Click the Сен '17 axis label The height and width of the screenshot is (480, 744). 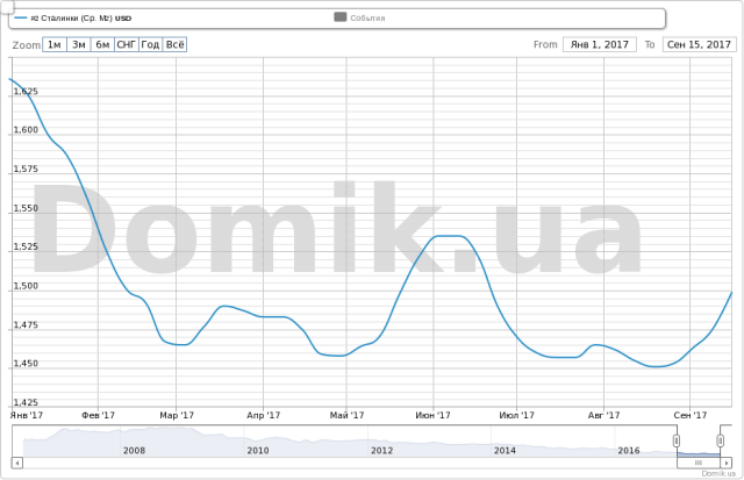690,415
